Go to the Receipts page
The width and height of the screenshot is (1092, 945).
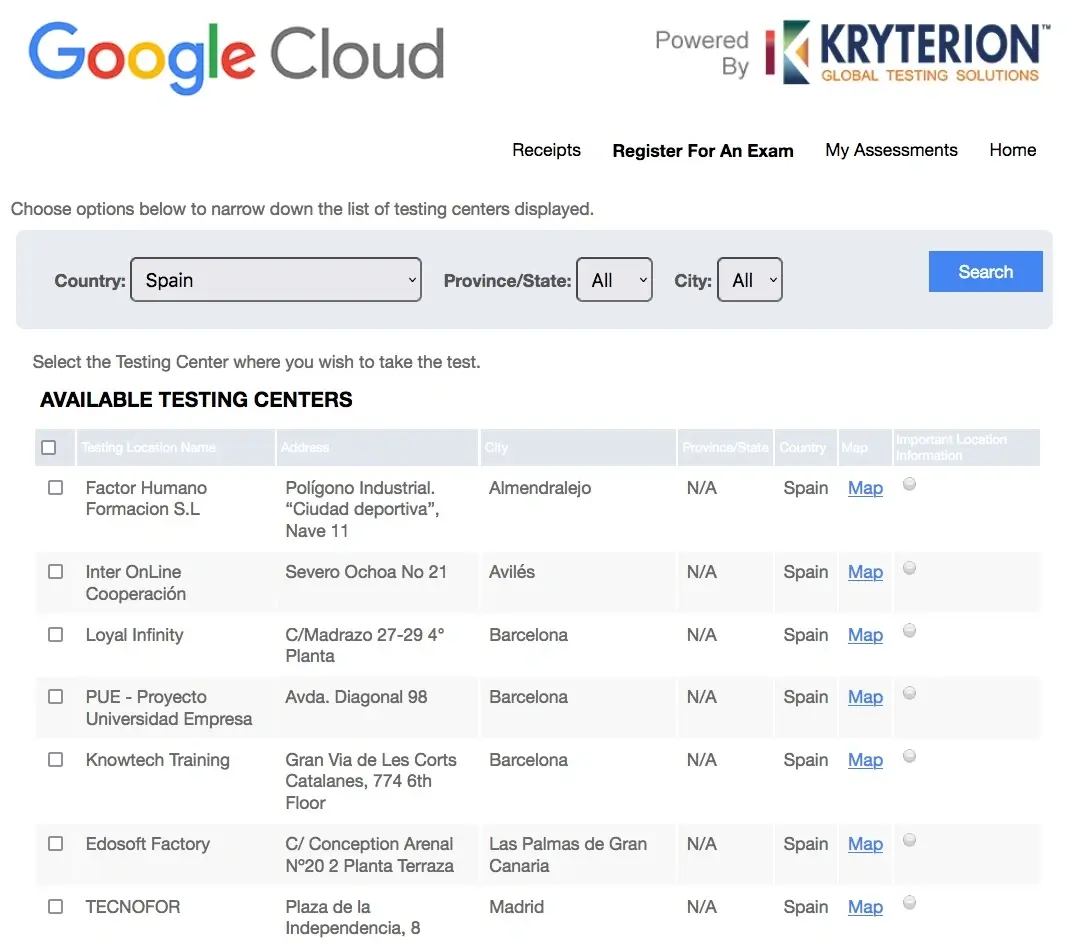pyautogui.click(x=546, y=150)
